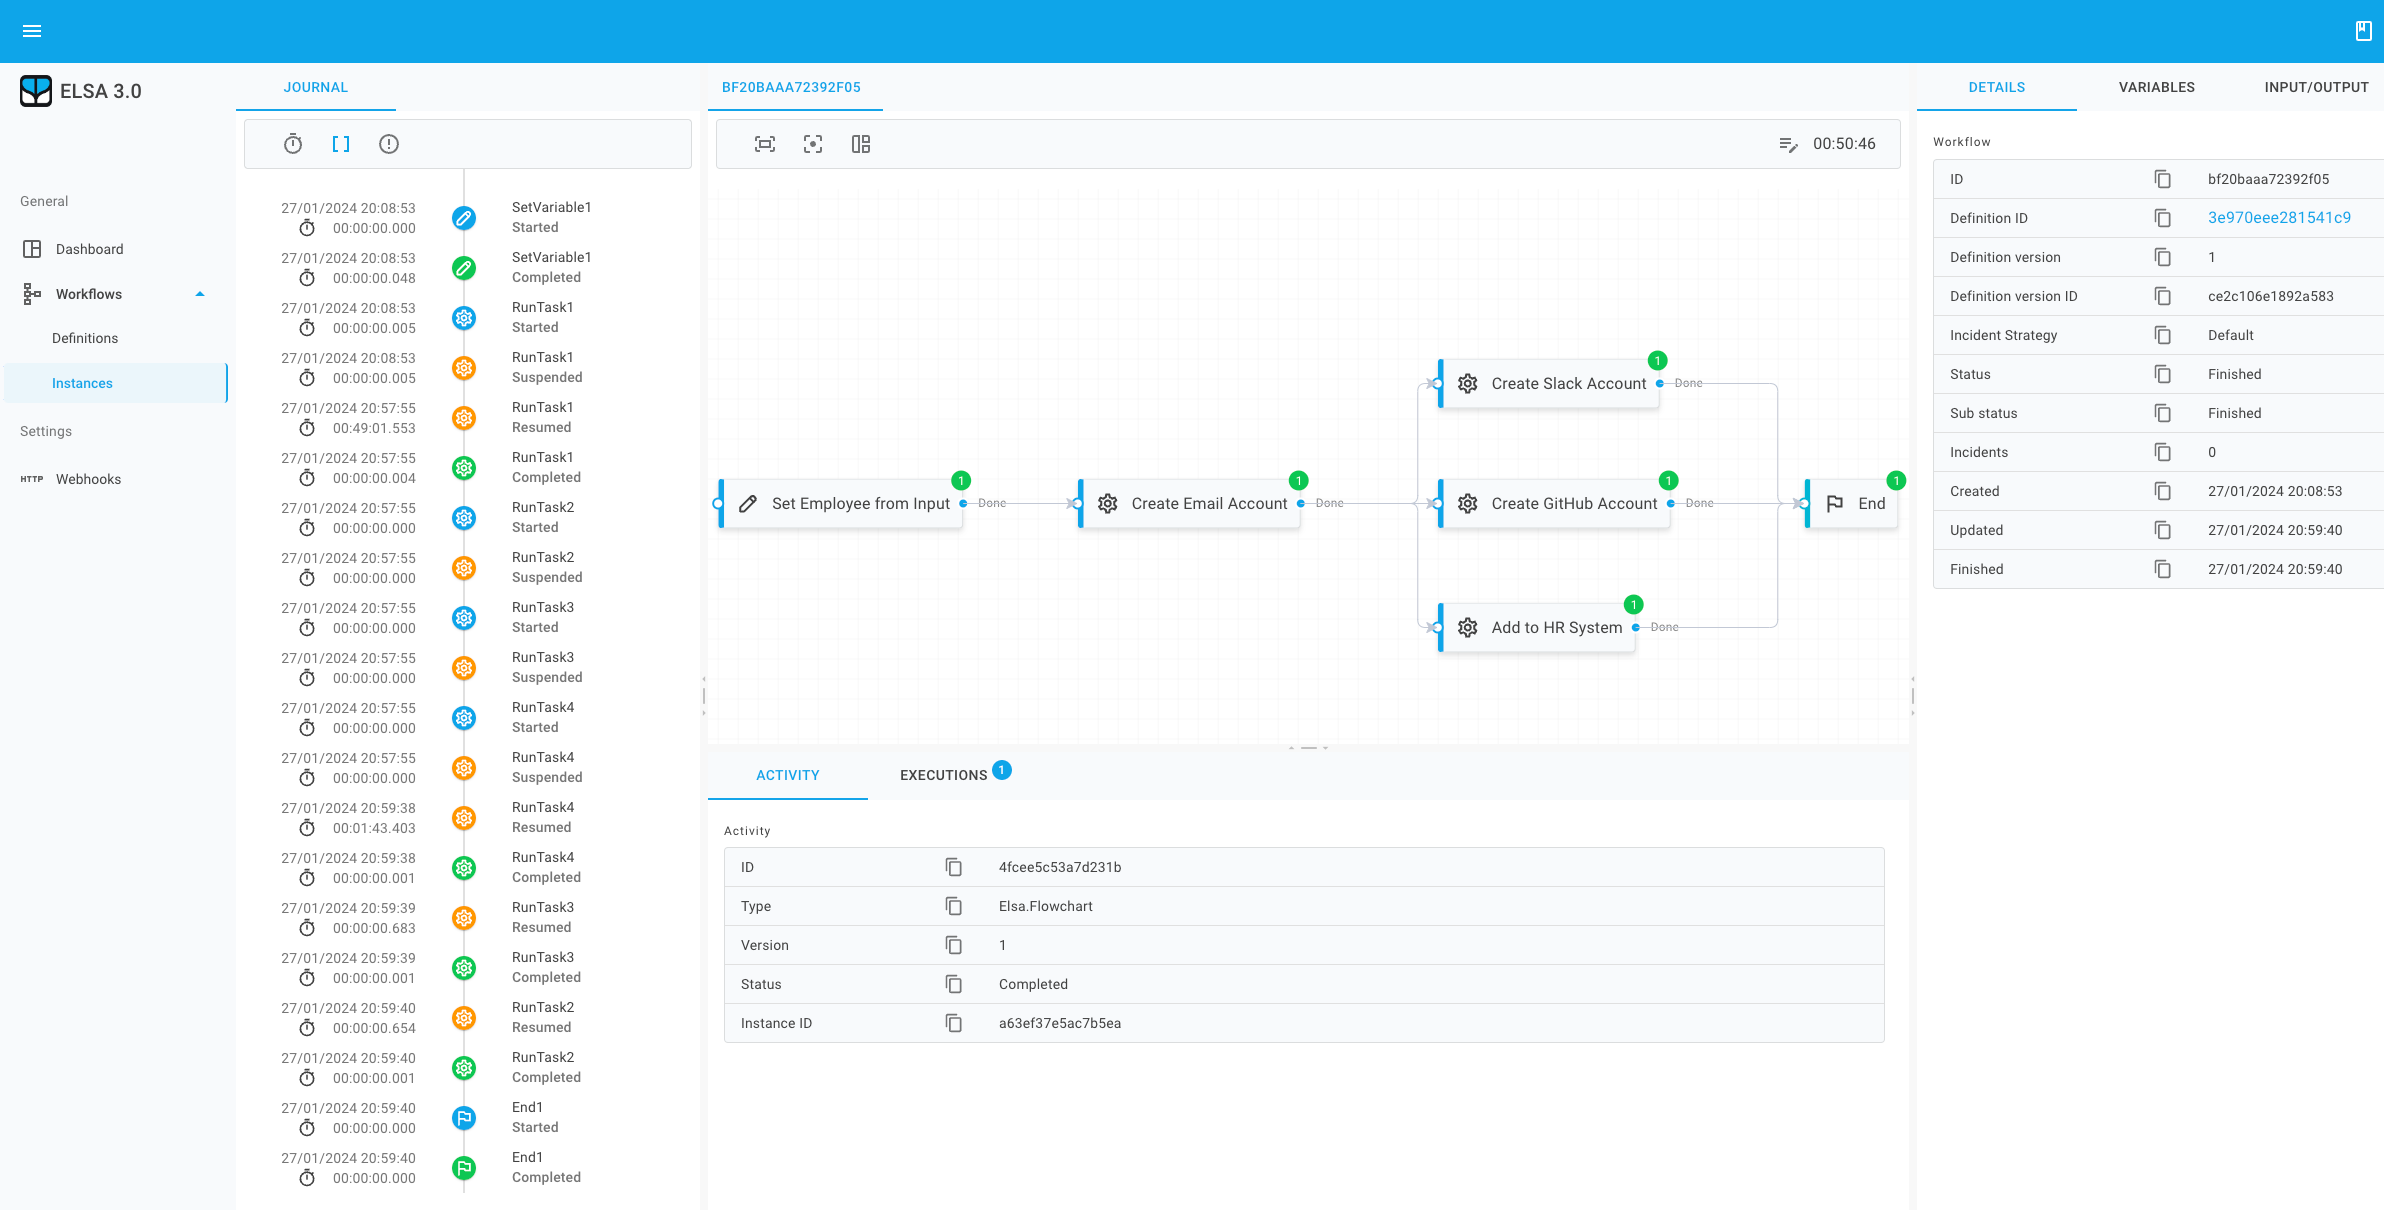Click the timer/clock icon in journal toolbar
This screenshot has height=1210, width=2384.
tap(292, 145)
